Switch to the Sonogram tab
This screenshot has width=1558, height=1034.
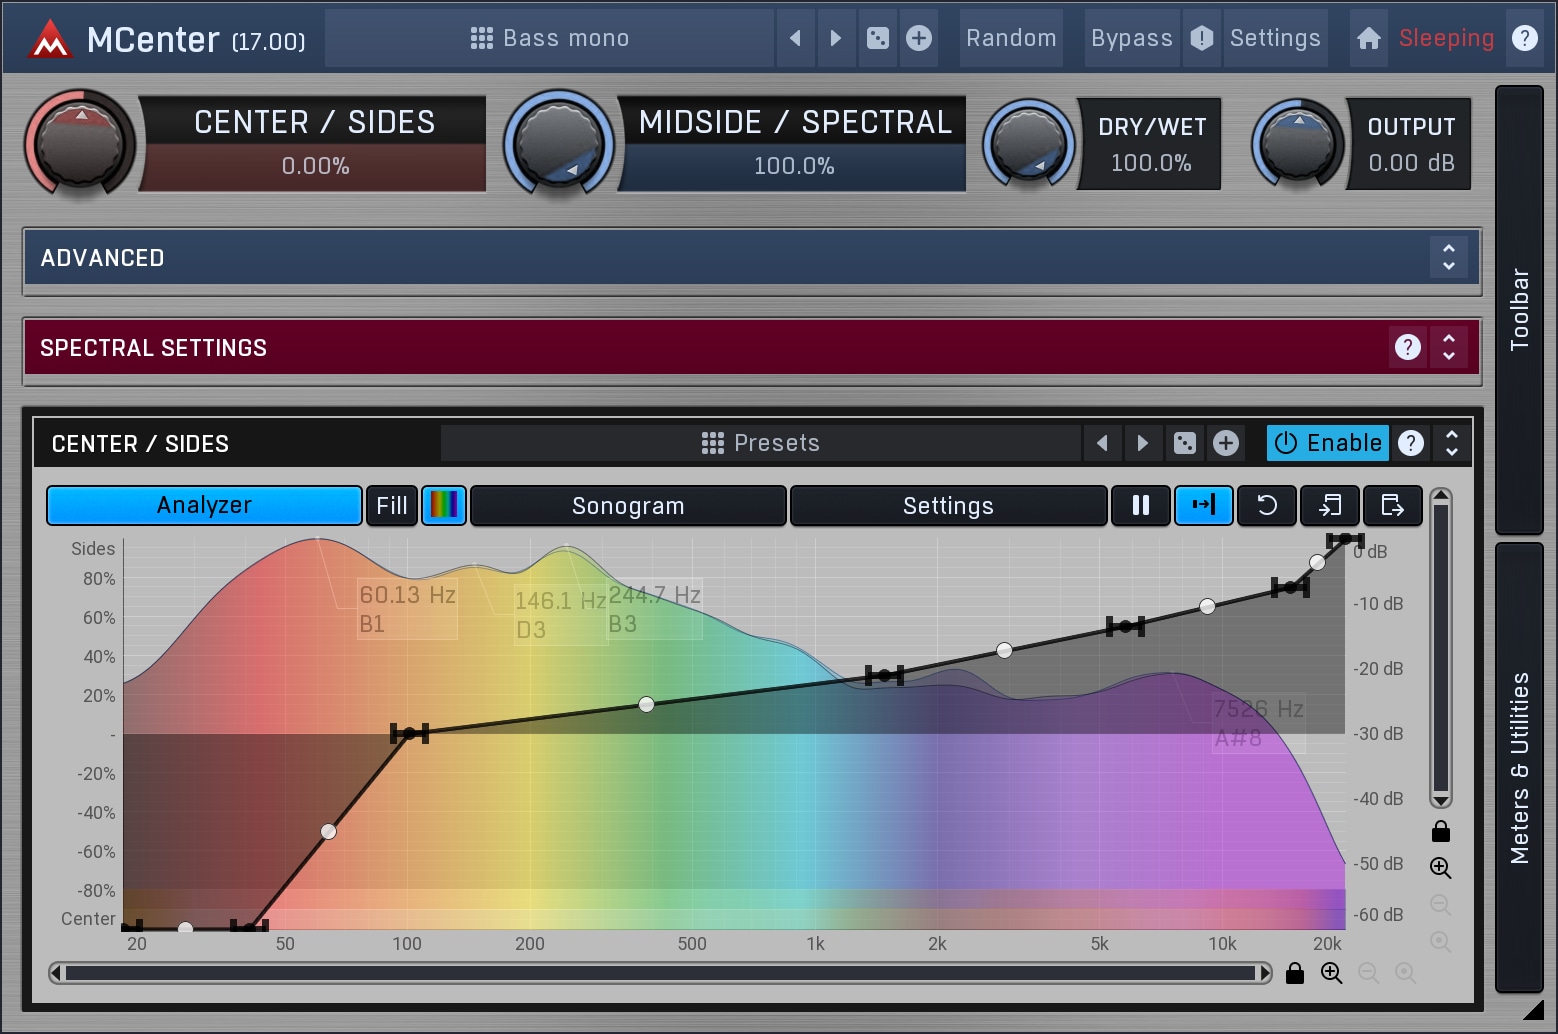click(x=628, y=506)
